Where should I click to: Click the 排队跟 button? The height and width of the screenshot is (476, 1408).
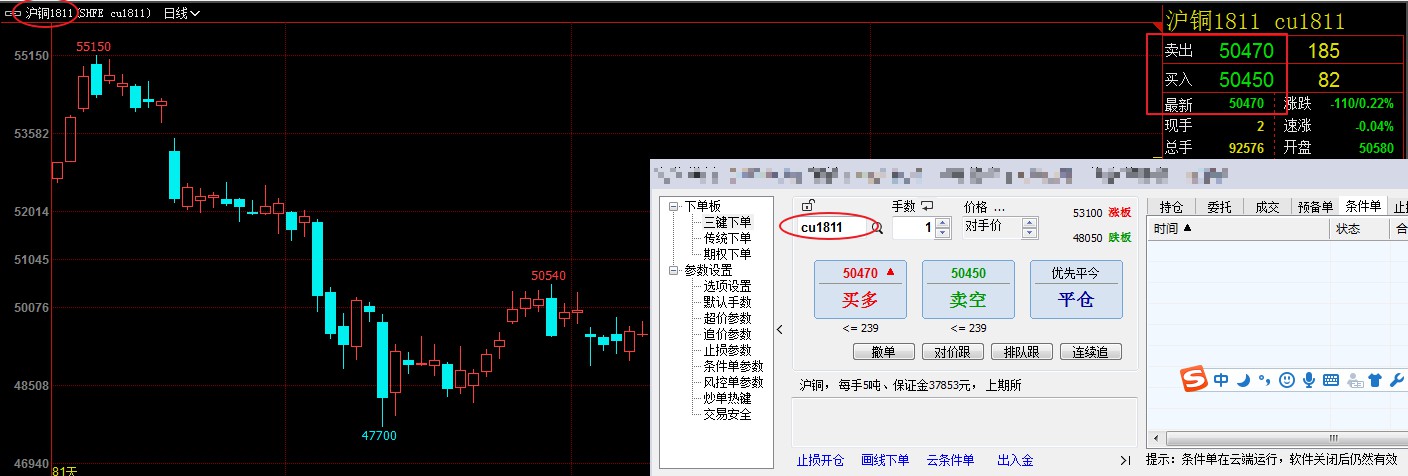[1021, 352]
